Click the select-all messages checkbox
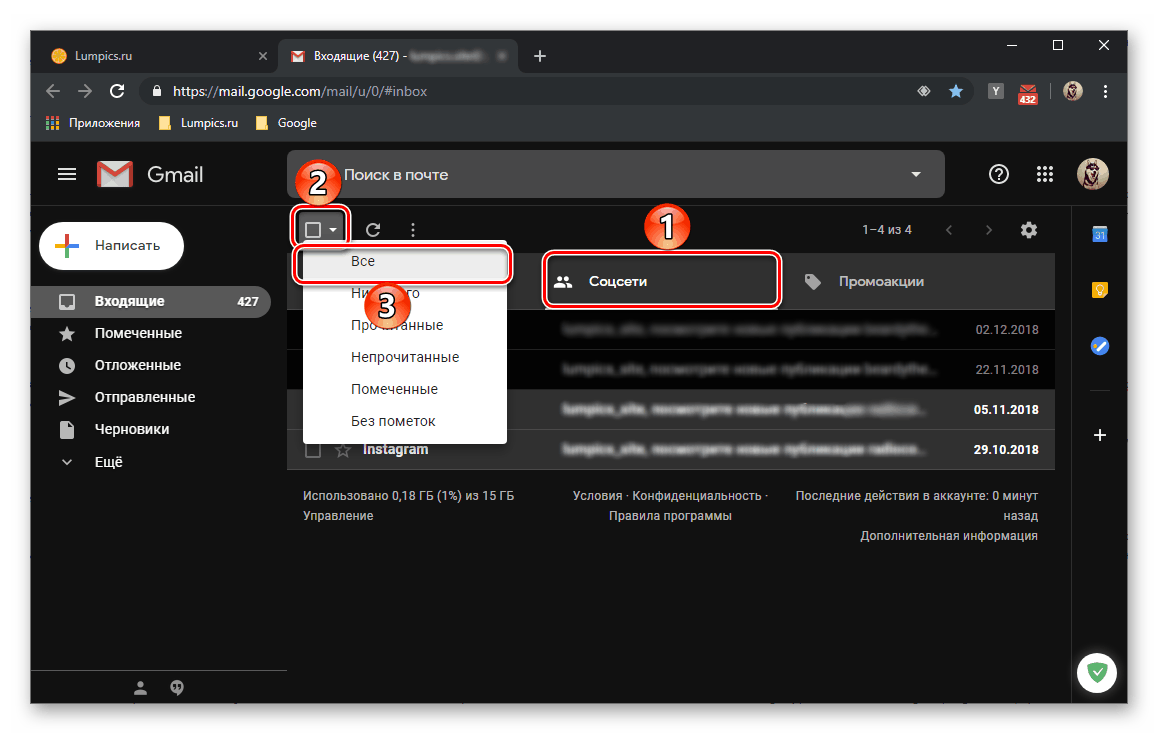 pyautogui.click(x=312, y=229)
